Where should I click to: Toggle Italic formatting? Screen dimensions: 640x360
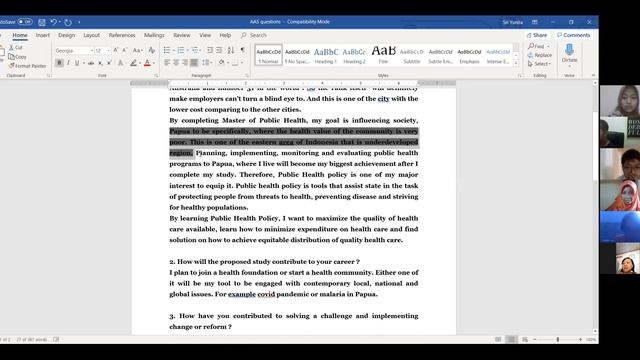(x=68, y=63)
